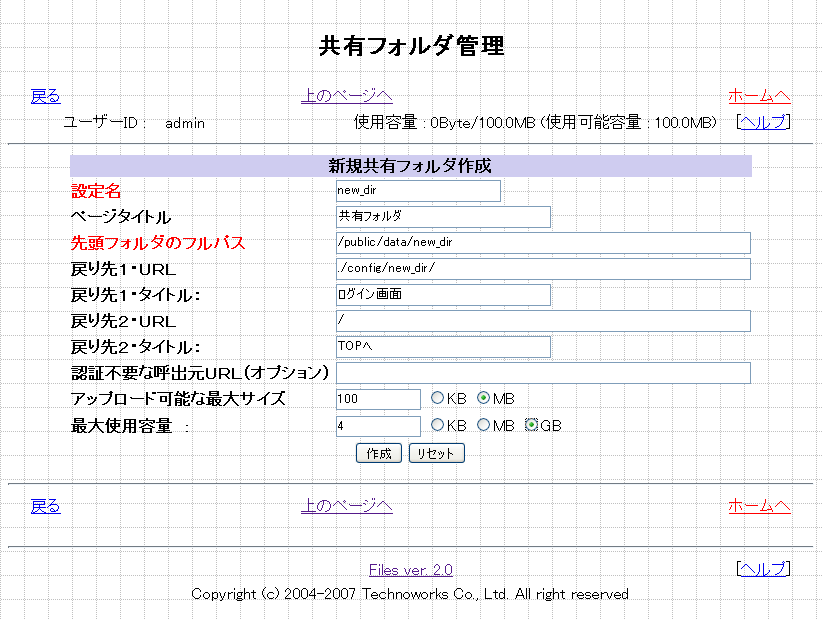Choose MB for 最大使用容量
The width and height of the screenshot is (822, 620).
(x=484, y=425)
